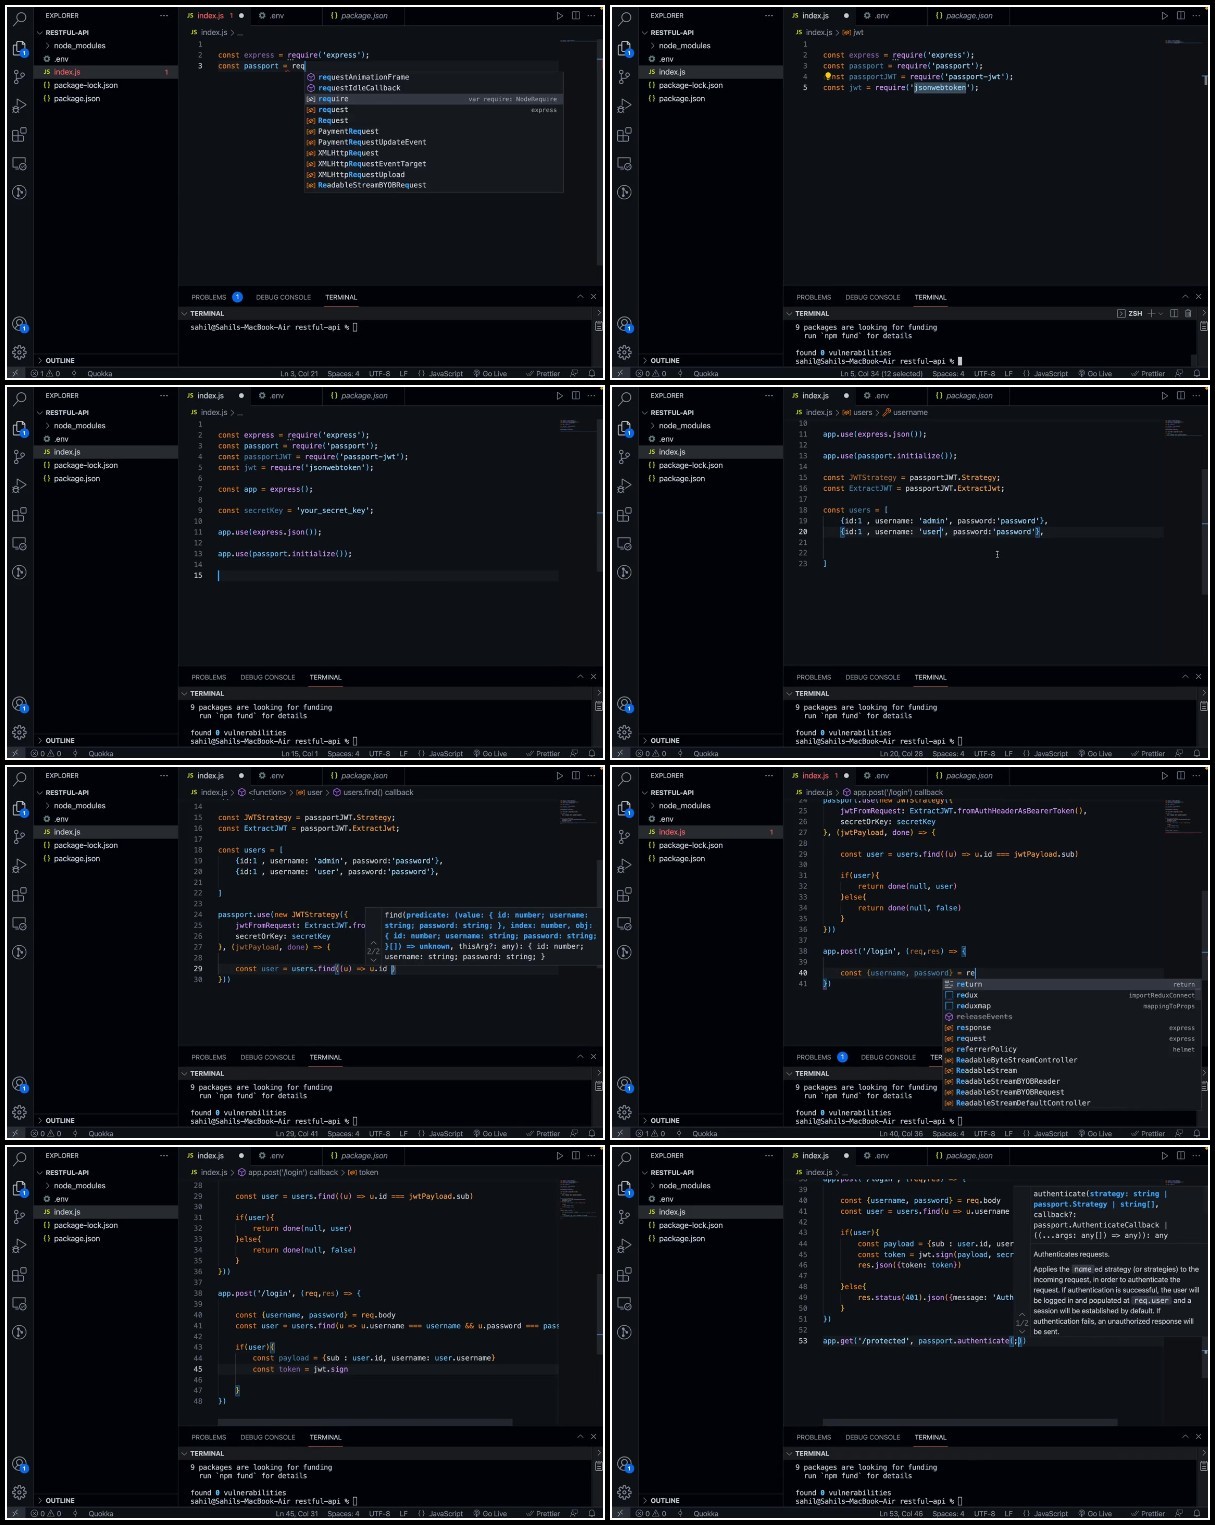Open PROBLEMS tab in the Ln 40 window
Screen dimensions: 1215x1525
tap(814, 1057)
